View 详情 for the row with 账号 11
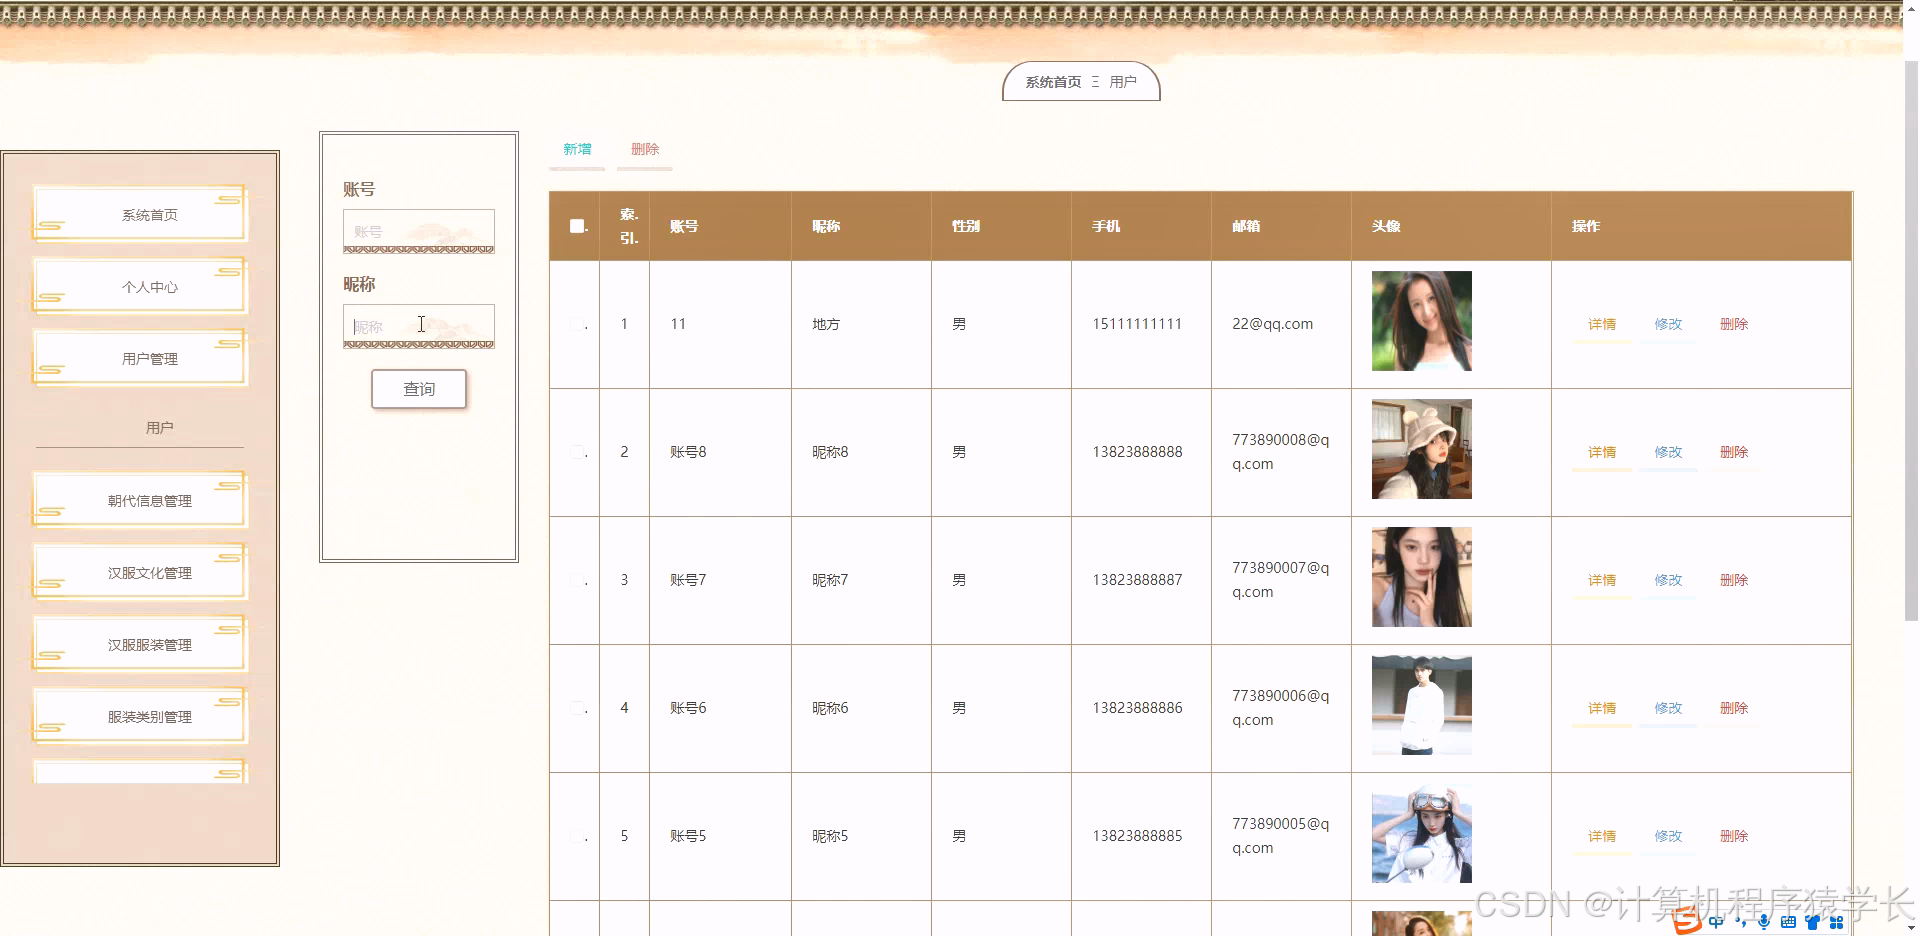 coord(1602,324)
